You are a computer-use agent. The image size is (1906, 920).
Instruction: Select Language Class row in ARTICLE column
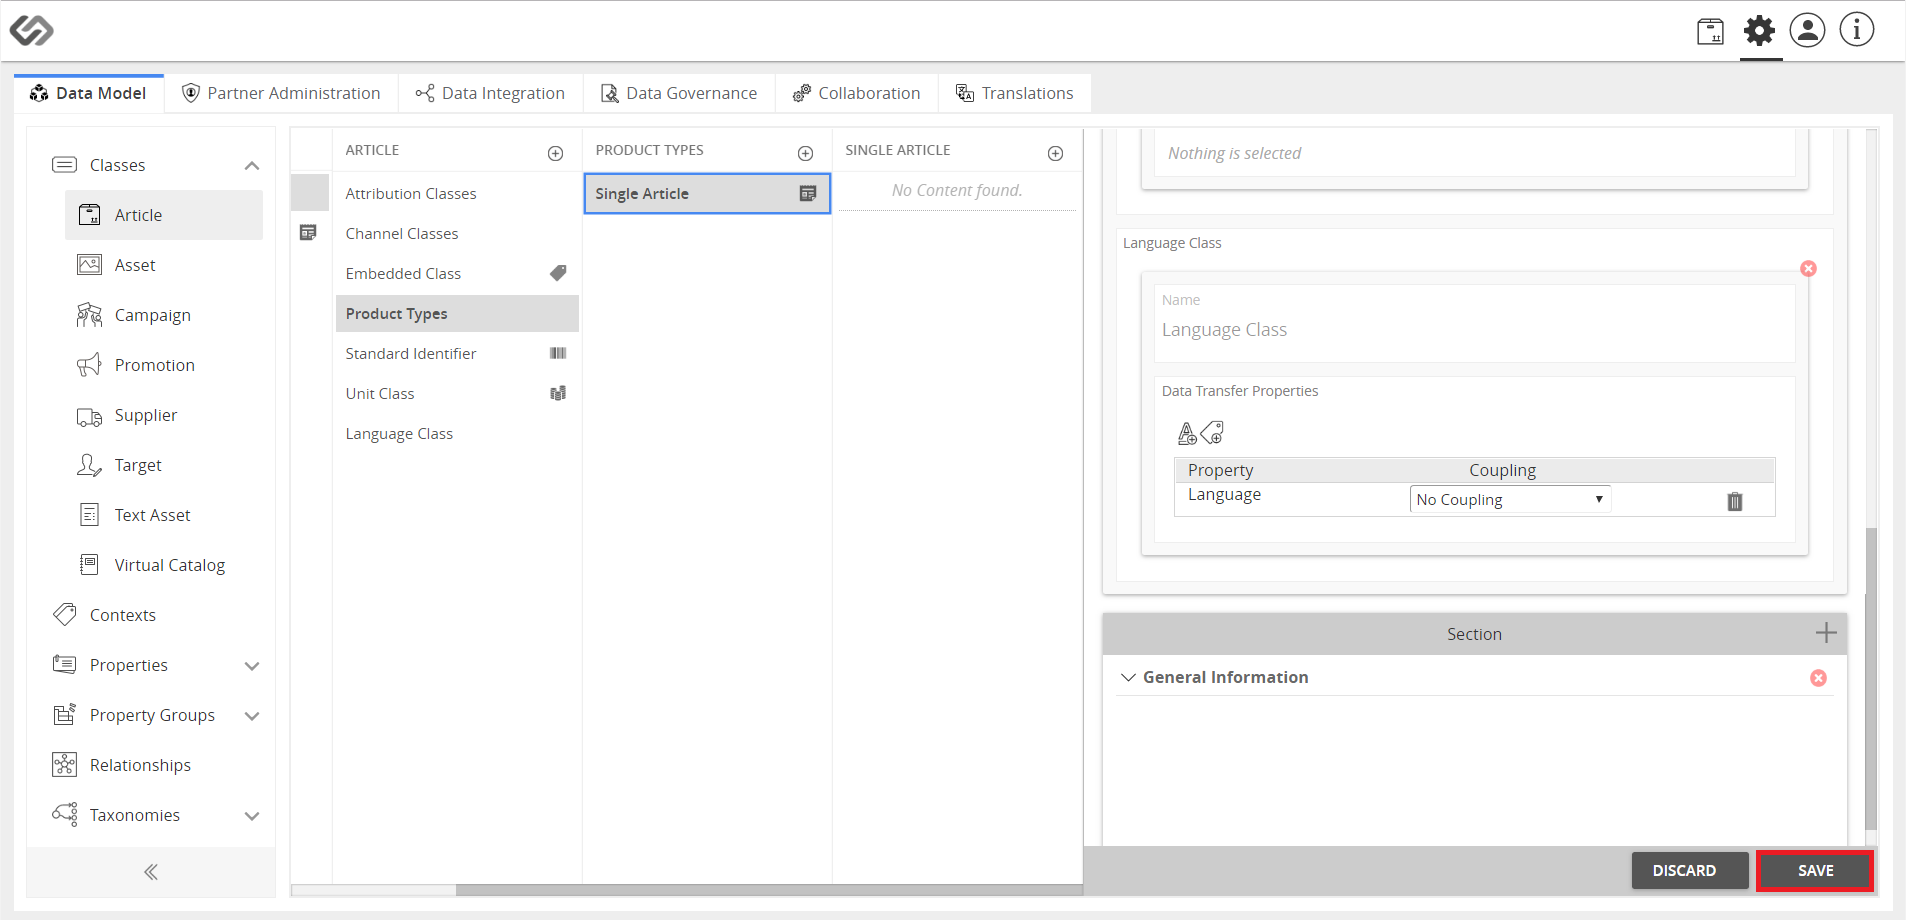[457, 433]
